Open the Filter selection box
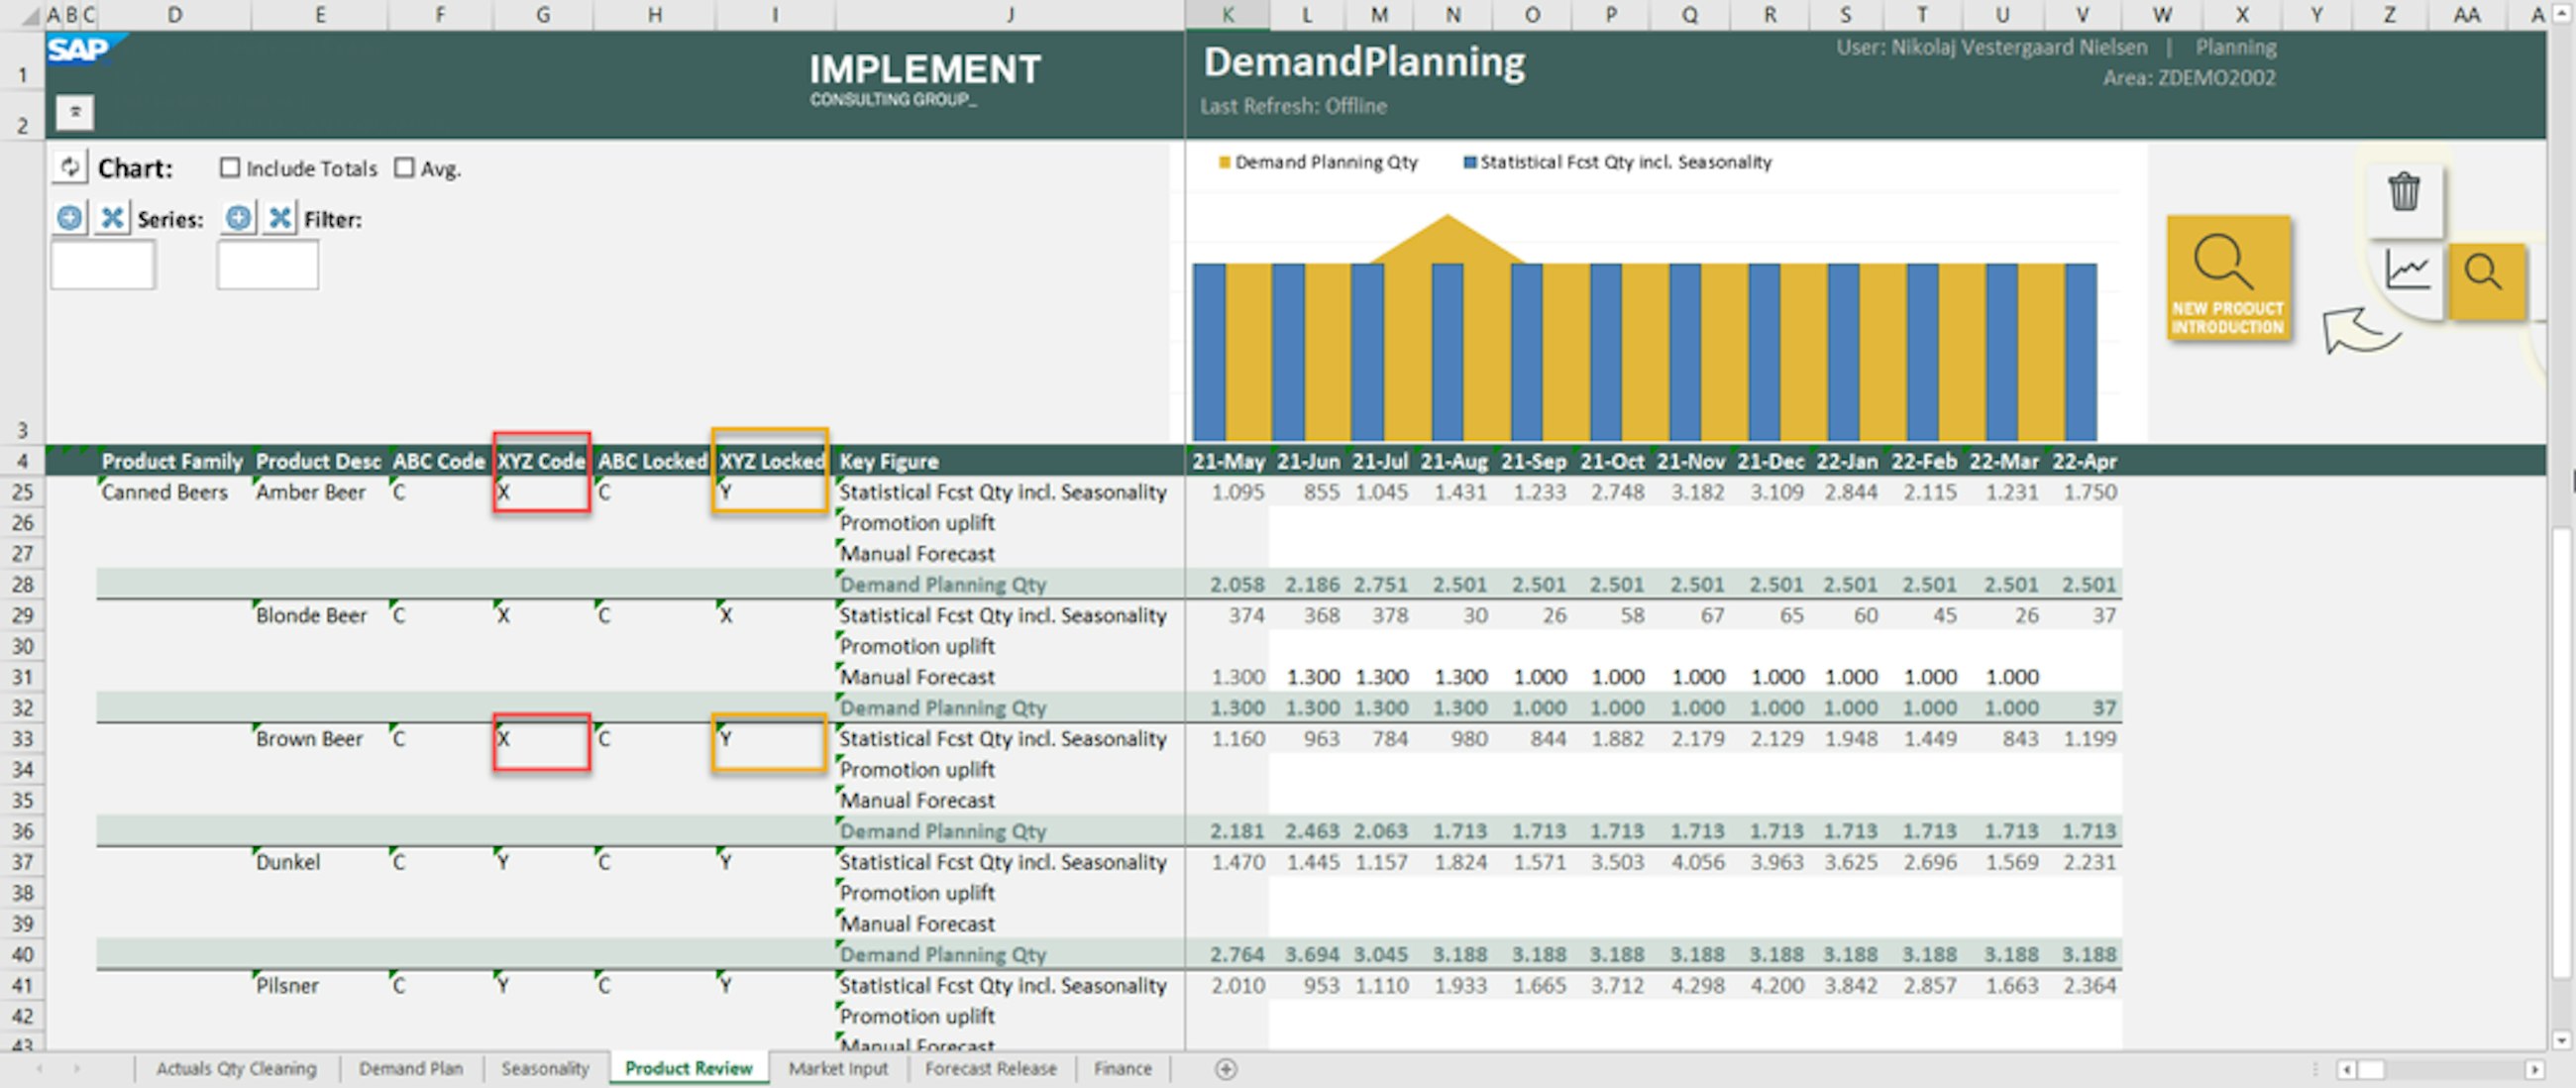This screenshot has width=2576, height=1088. 268,266
